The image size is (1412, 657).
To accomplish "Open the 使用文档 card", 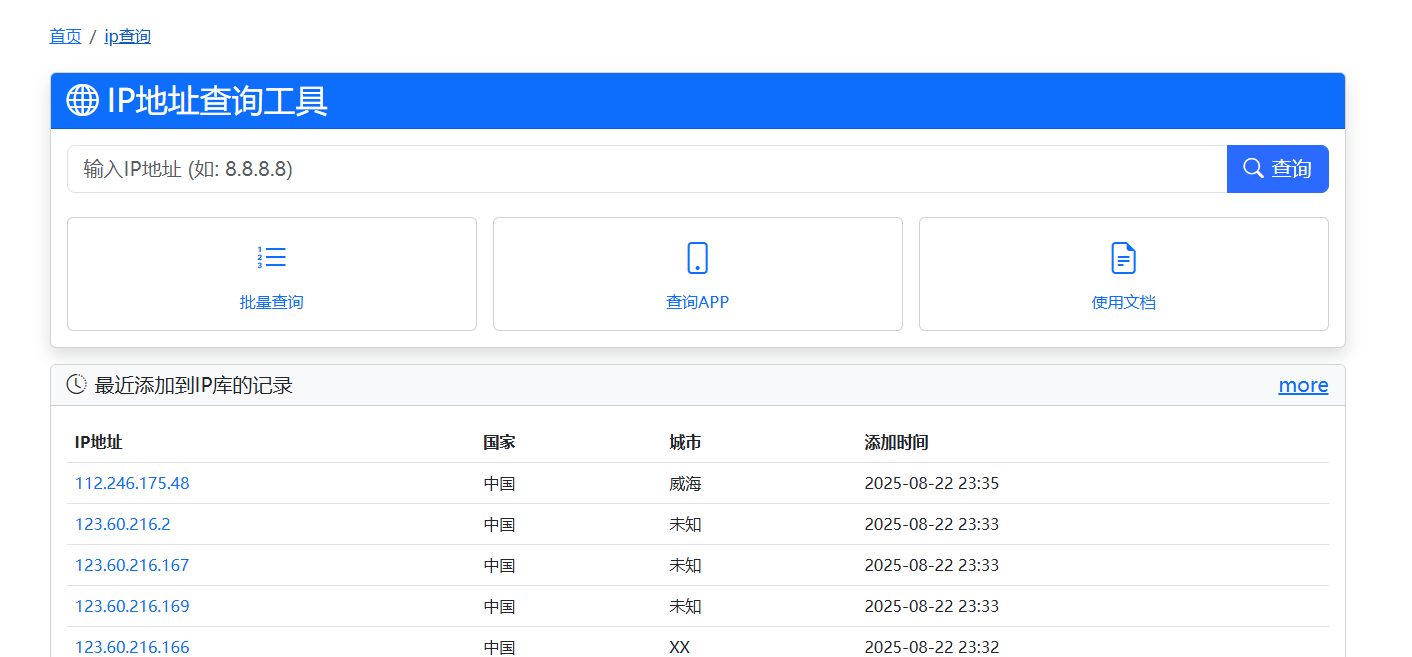I will pyautogui.click(x=1124, y=275).
